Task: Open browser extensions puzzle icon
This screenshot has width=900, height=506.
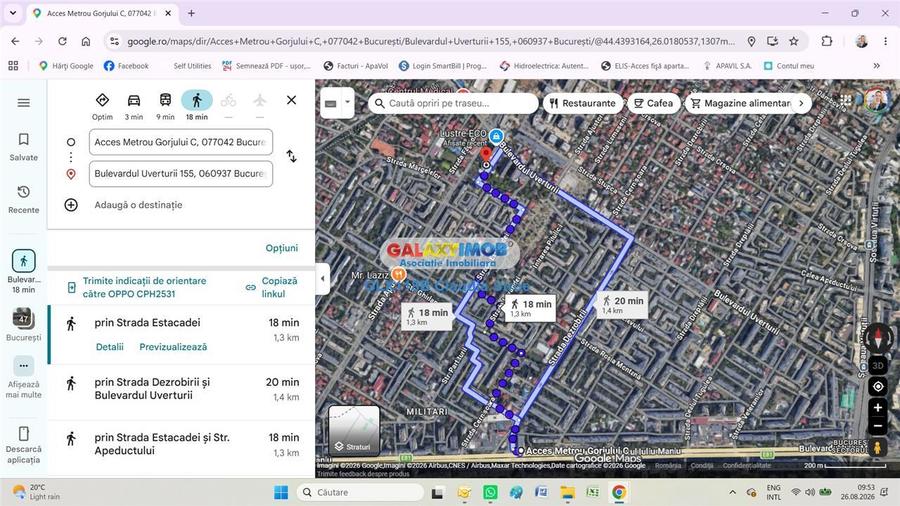Action: [827, 41]
